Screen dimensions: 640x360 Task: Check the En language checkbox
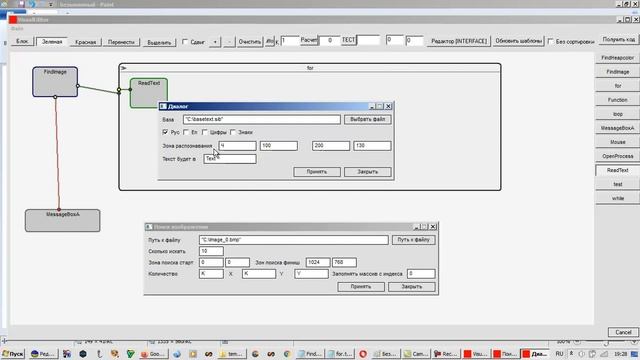click(186, 132)
